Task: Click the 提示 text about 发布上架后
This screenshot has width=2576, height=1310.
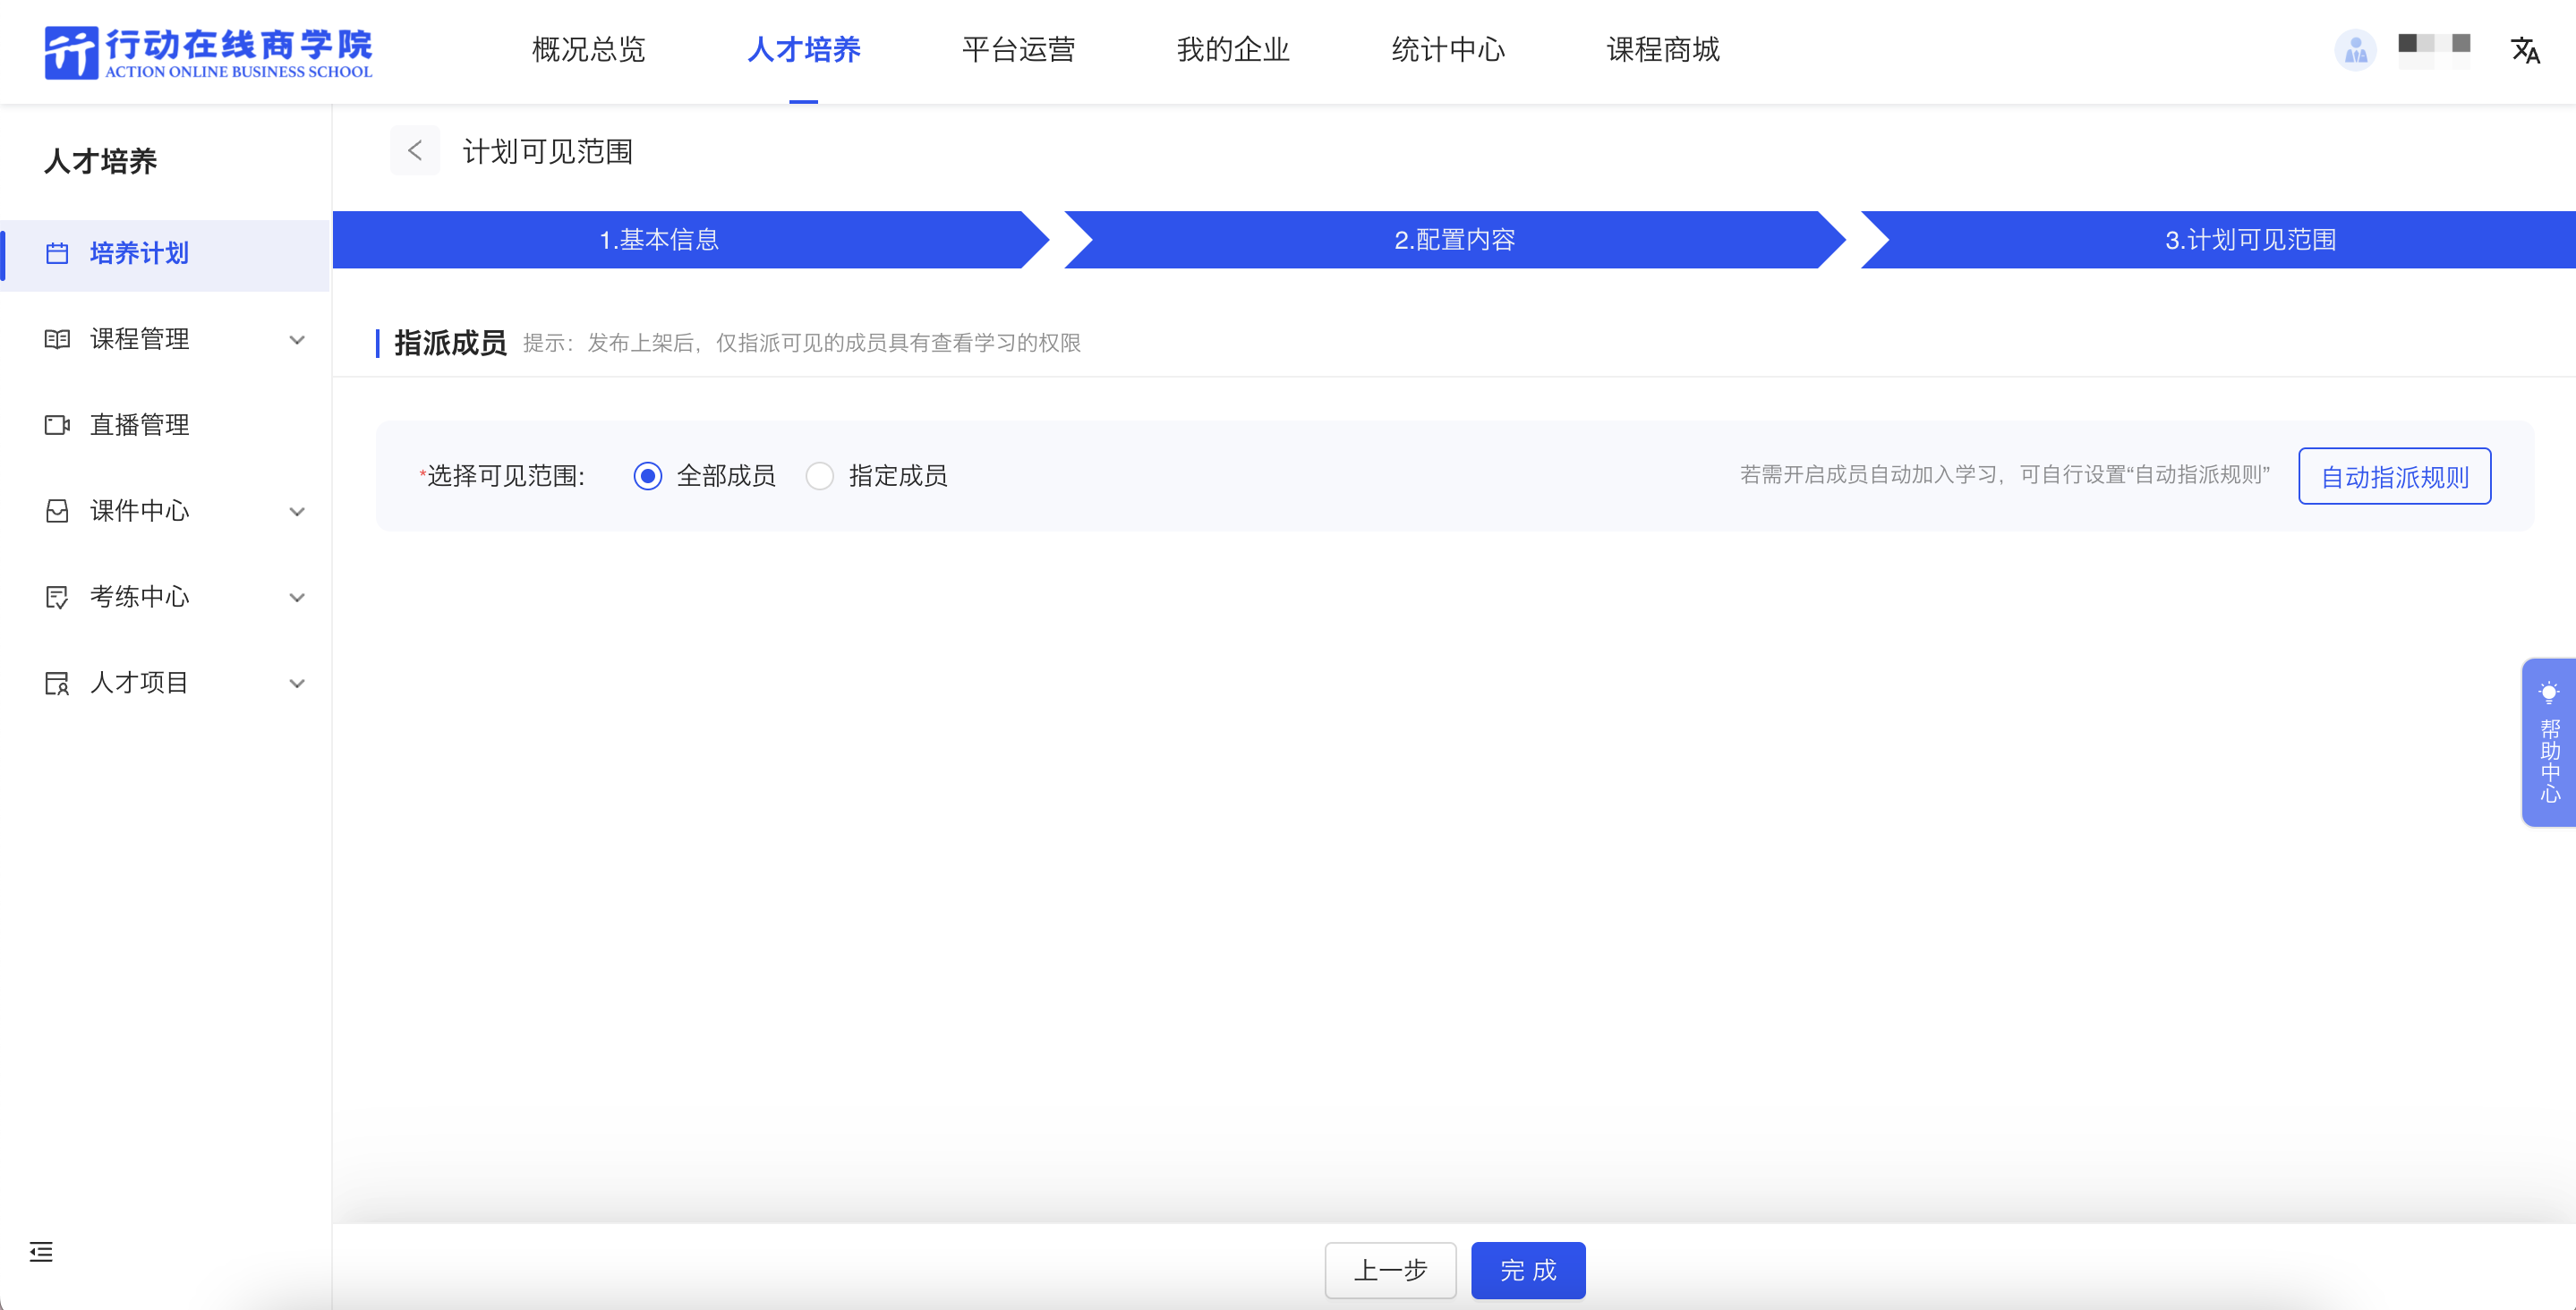Action: click(802, 343)
